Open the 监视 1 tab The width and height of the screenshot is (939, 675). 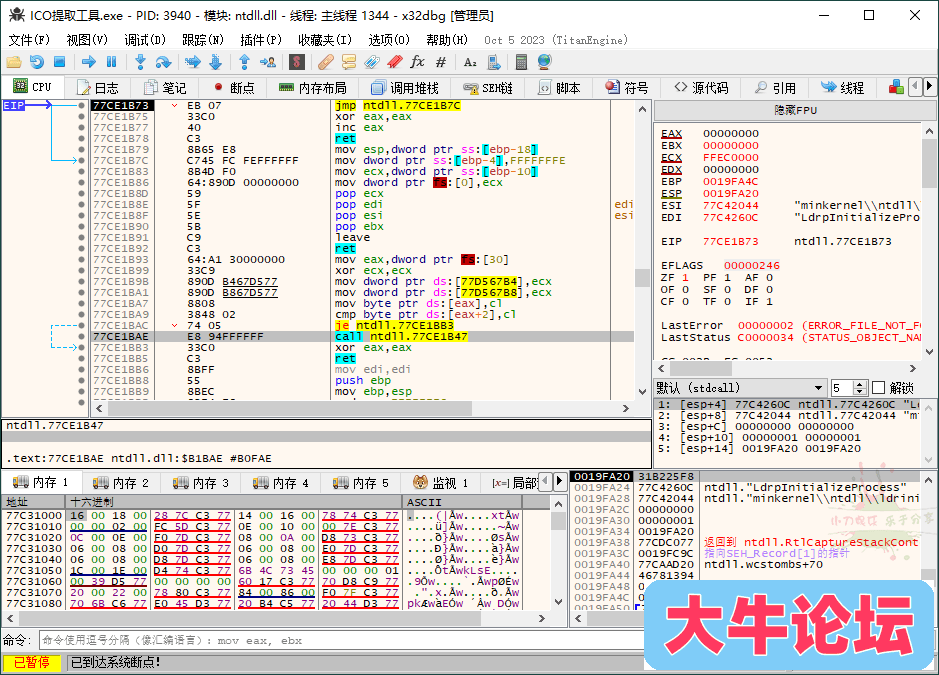(x=441, y=482)
